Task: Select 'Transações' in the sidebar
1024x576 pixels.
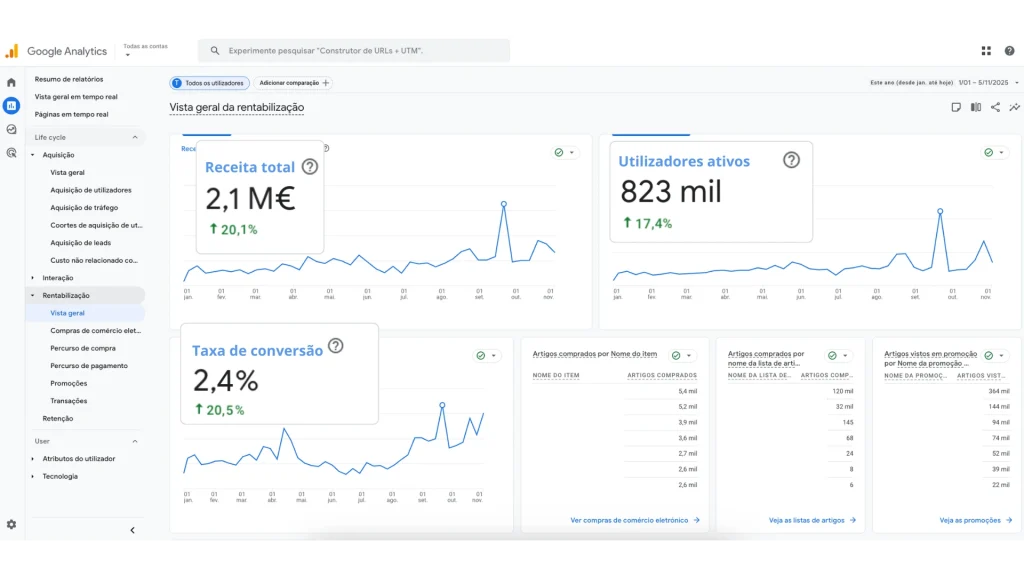Action: click(68, 401)
